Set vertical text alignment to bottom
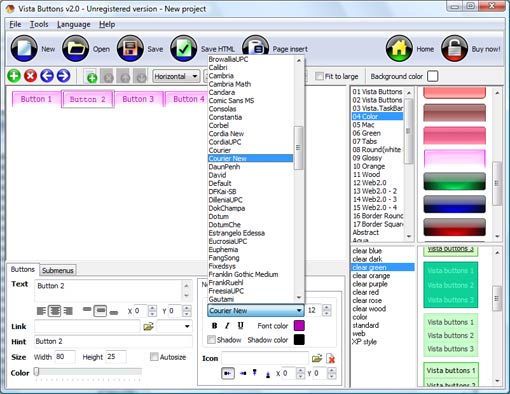The width and height of the screenshot is (510, 394). [114, 312]
